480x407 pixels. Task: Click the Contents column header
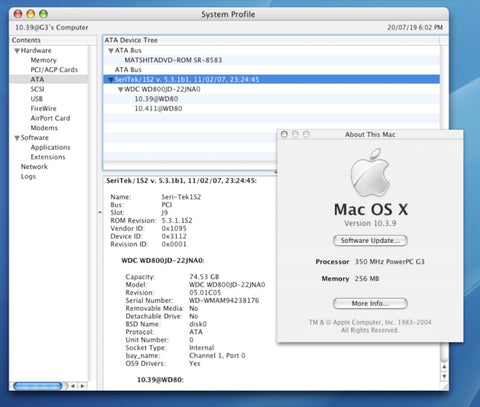tap(53, 40)
